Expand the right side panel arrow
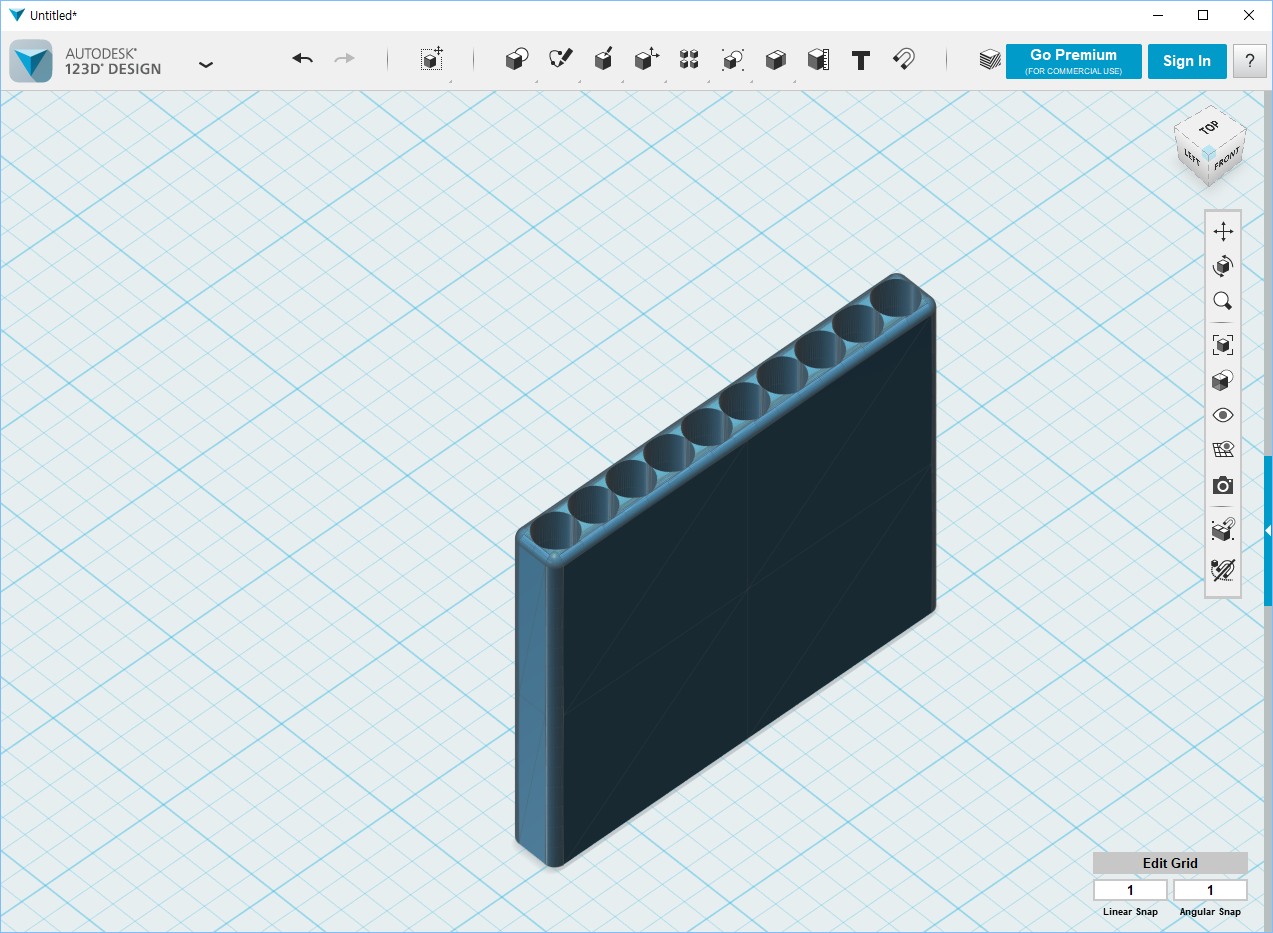 coord(1268,530)
